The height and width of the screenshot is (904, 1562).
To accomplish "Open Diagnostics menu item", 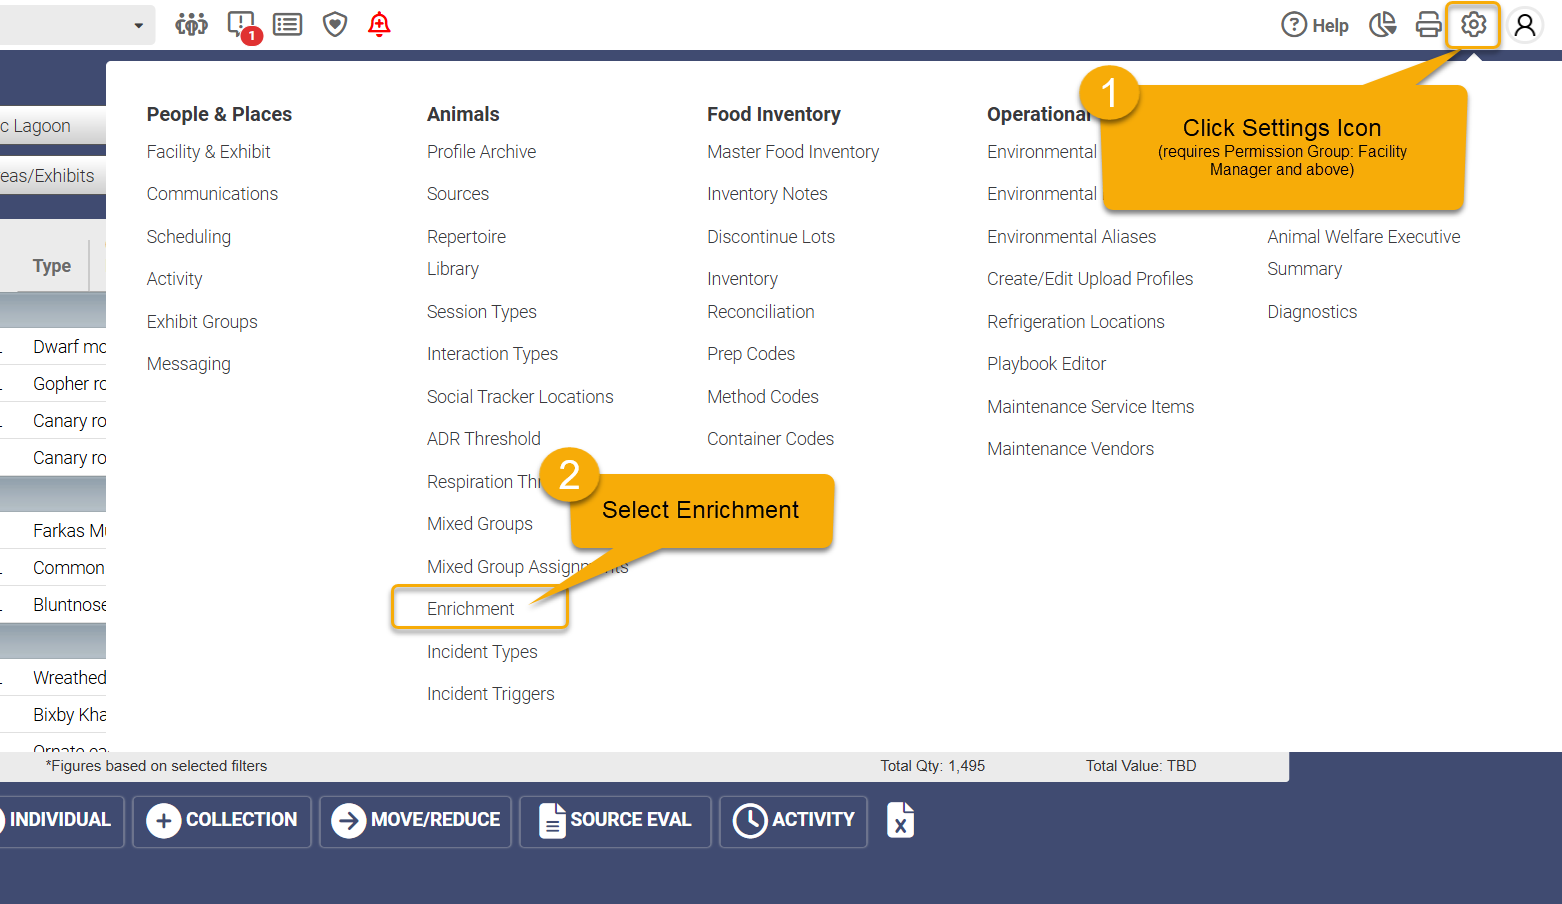I will click(x=1312, y=312).
